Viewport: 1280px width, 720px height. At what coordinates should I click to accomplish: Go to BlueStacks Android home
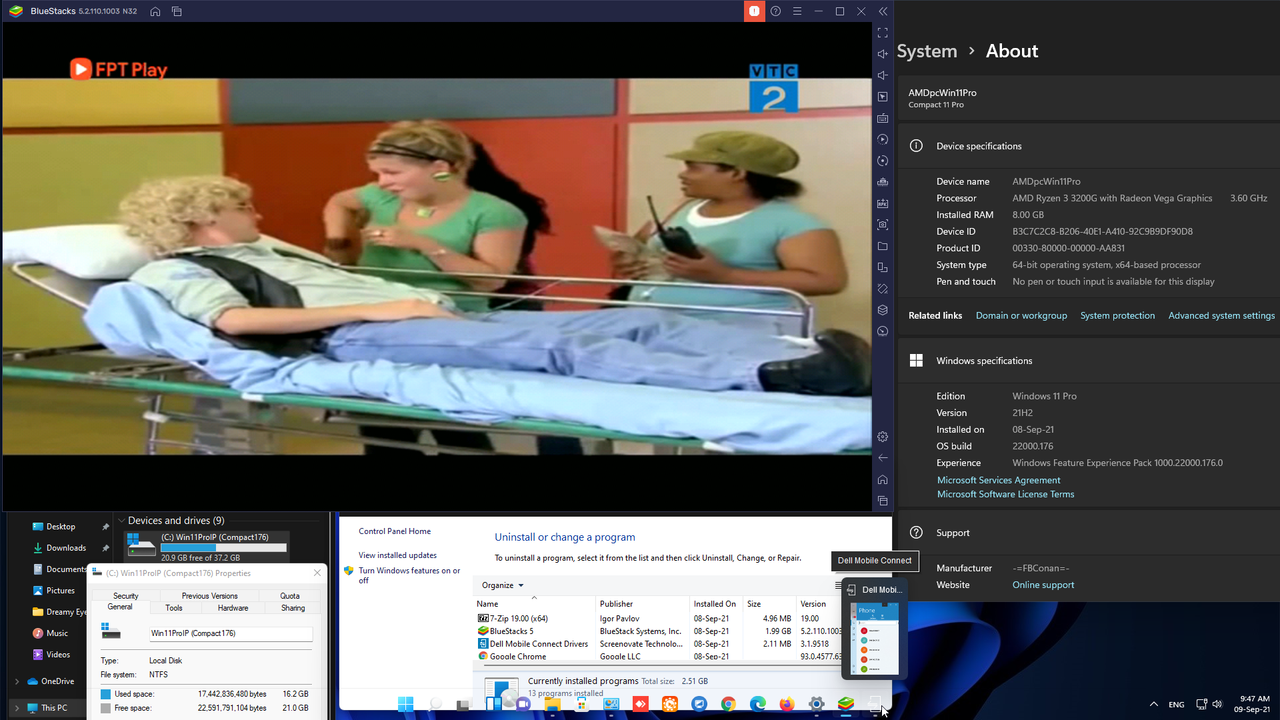(x=882, y=480)
